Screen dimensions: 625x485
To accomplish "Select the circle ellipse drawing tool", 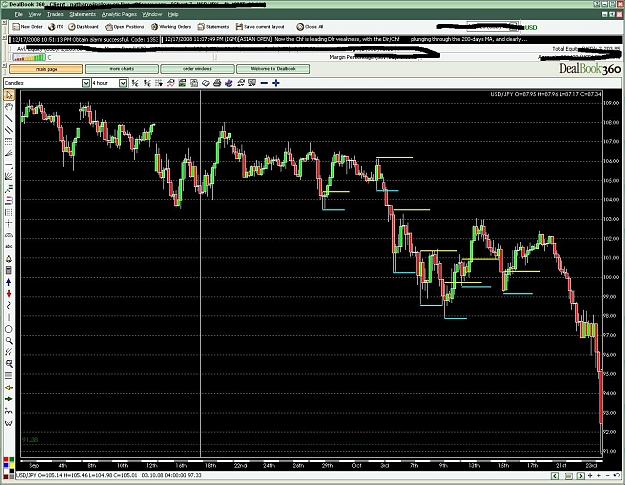I will pyautogui.click(x=9, y=329).
